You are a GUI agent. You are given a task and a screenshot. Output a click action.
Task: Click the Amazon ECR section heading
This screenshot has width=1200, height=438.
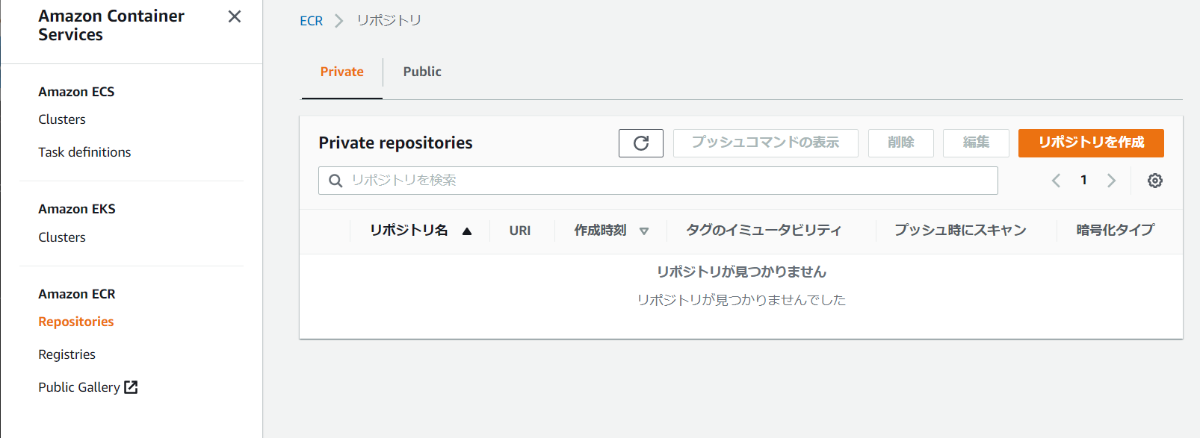click(x=77, y=294)
